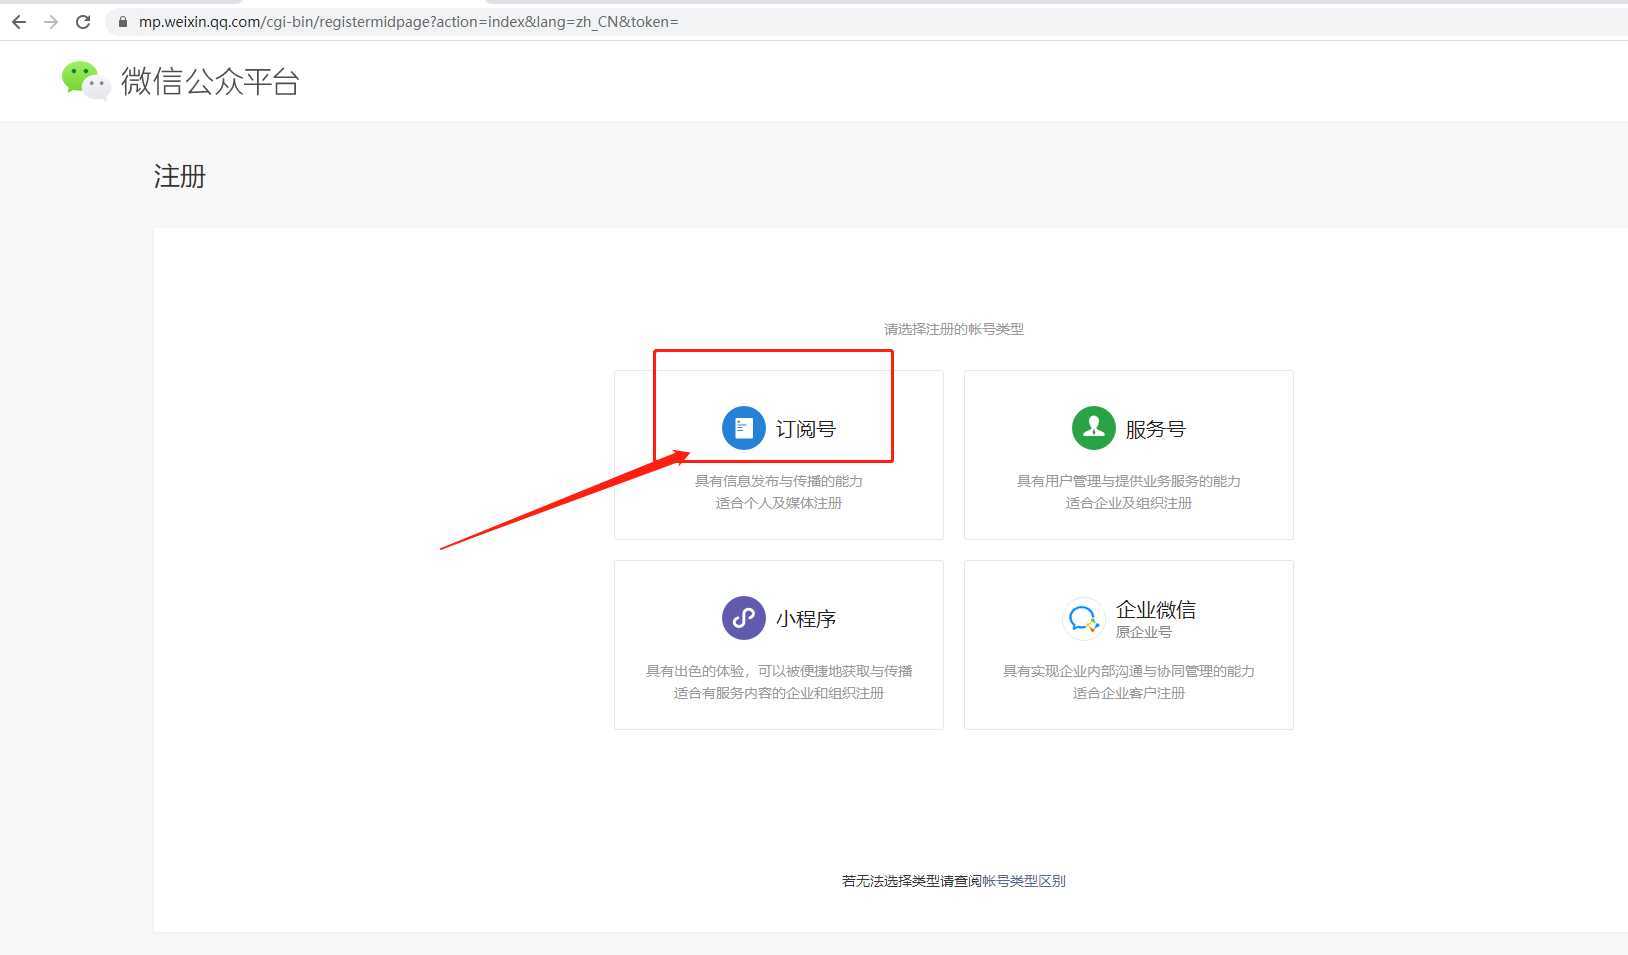
Task: Click 请选择注册的帐号类型 prompt text
Action: [x=954, y=329]
